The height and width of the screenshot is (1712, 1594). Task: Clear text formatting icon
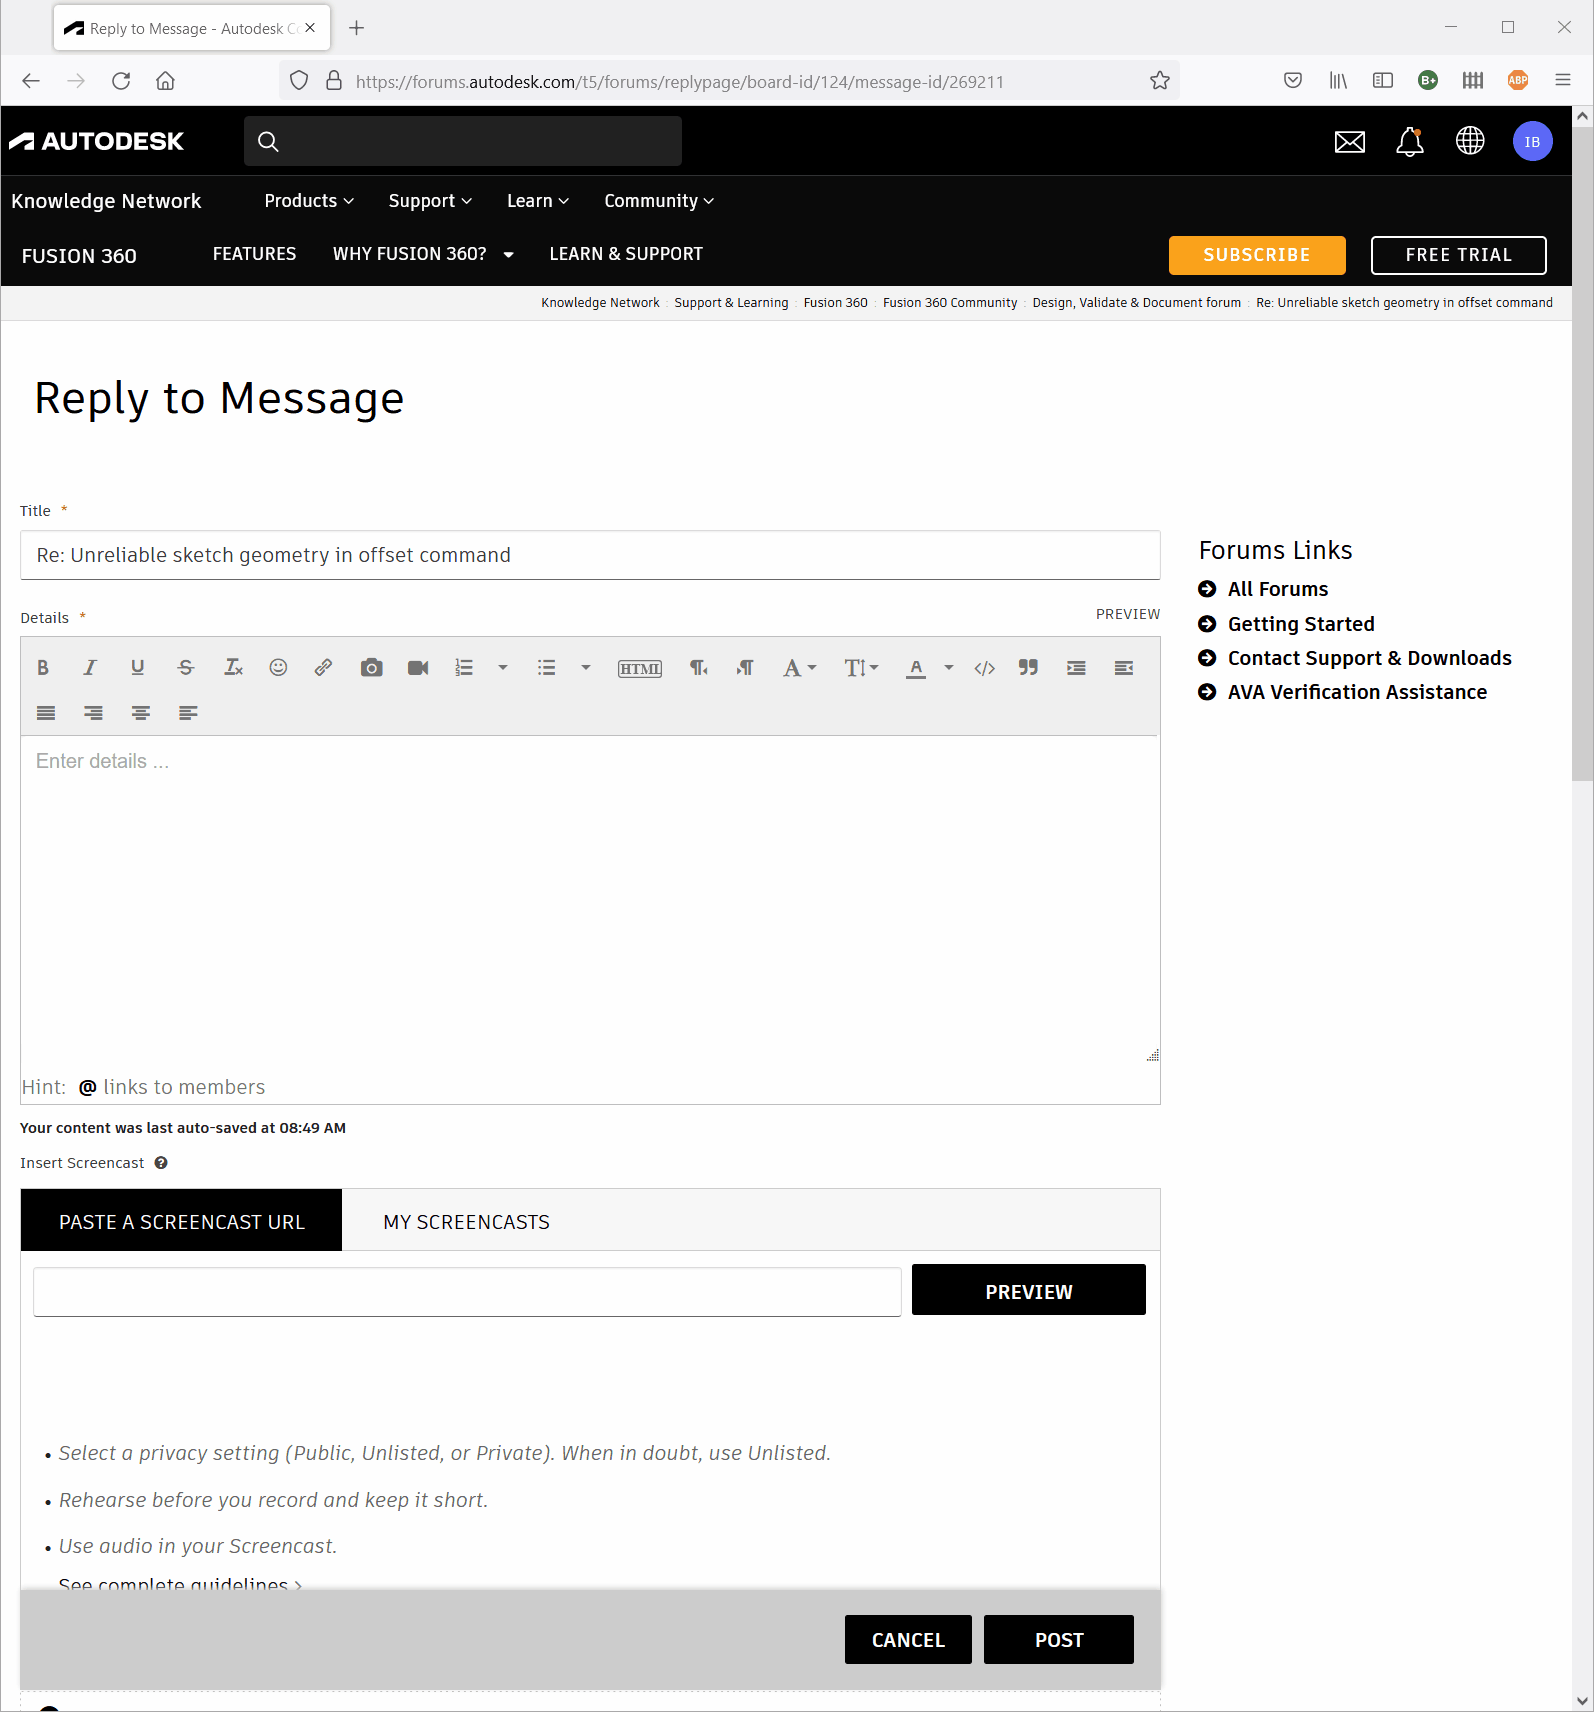[234, 668]
